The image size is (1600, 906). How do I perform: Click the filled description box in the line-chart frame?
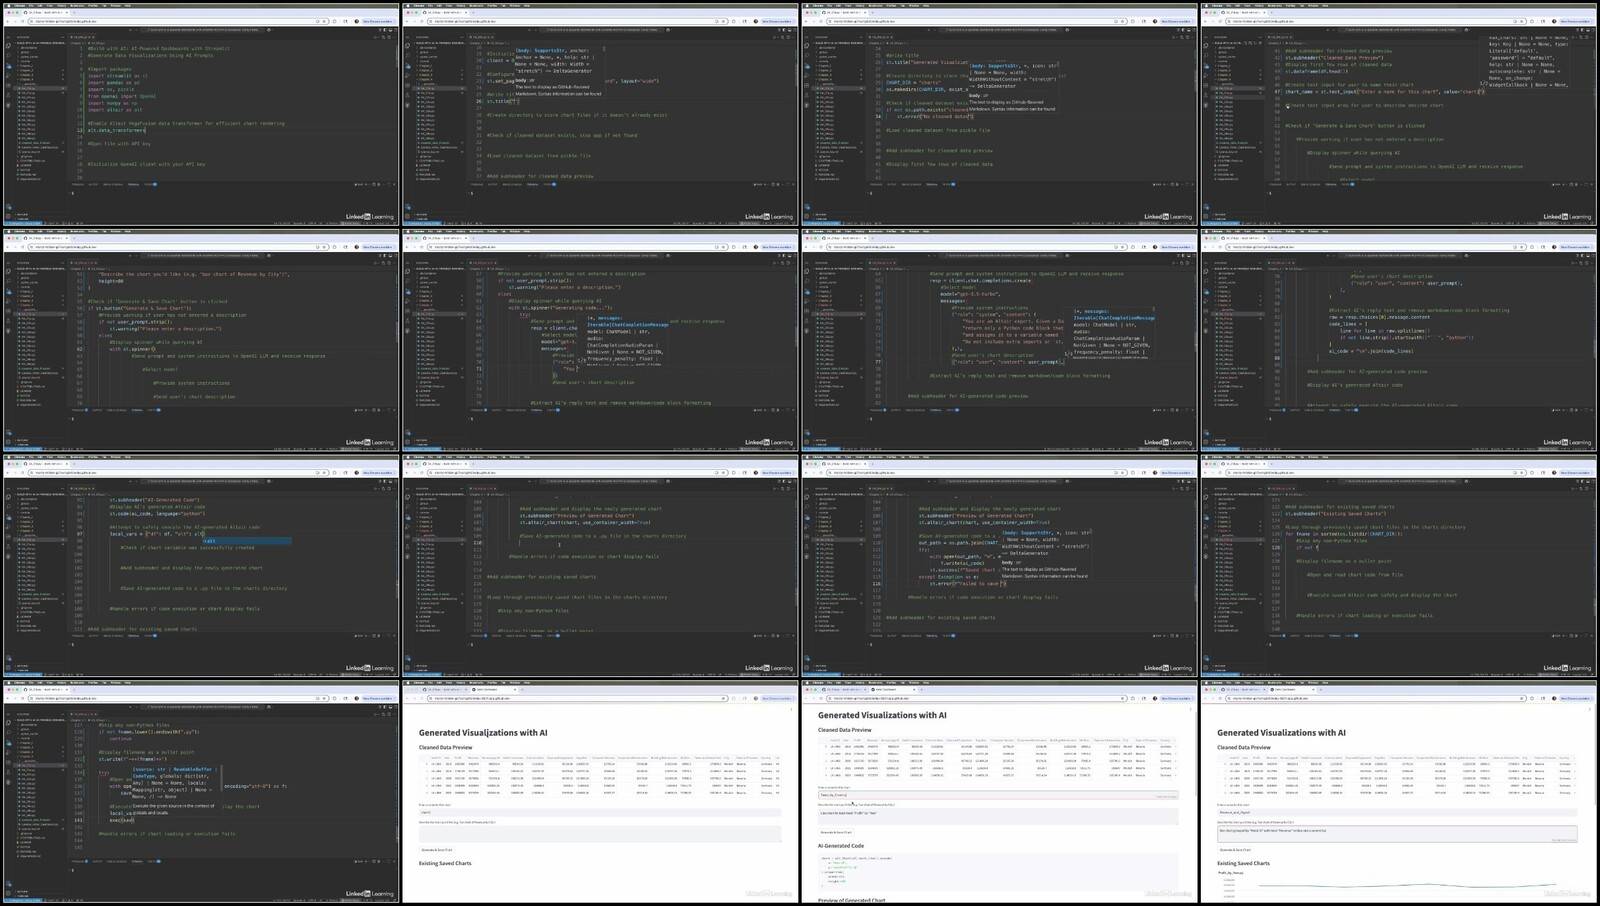click(x=1397, y=832)
